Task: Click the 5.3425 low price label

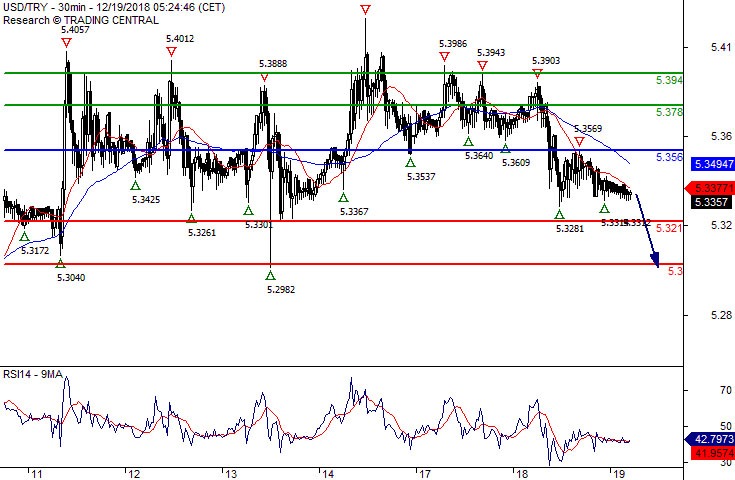Action: pos(146,200)
